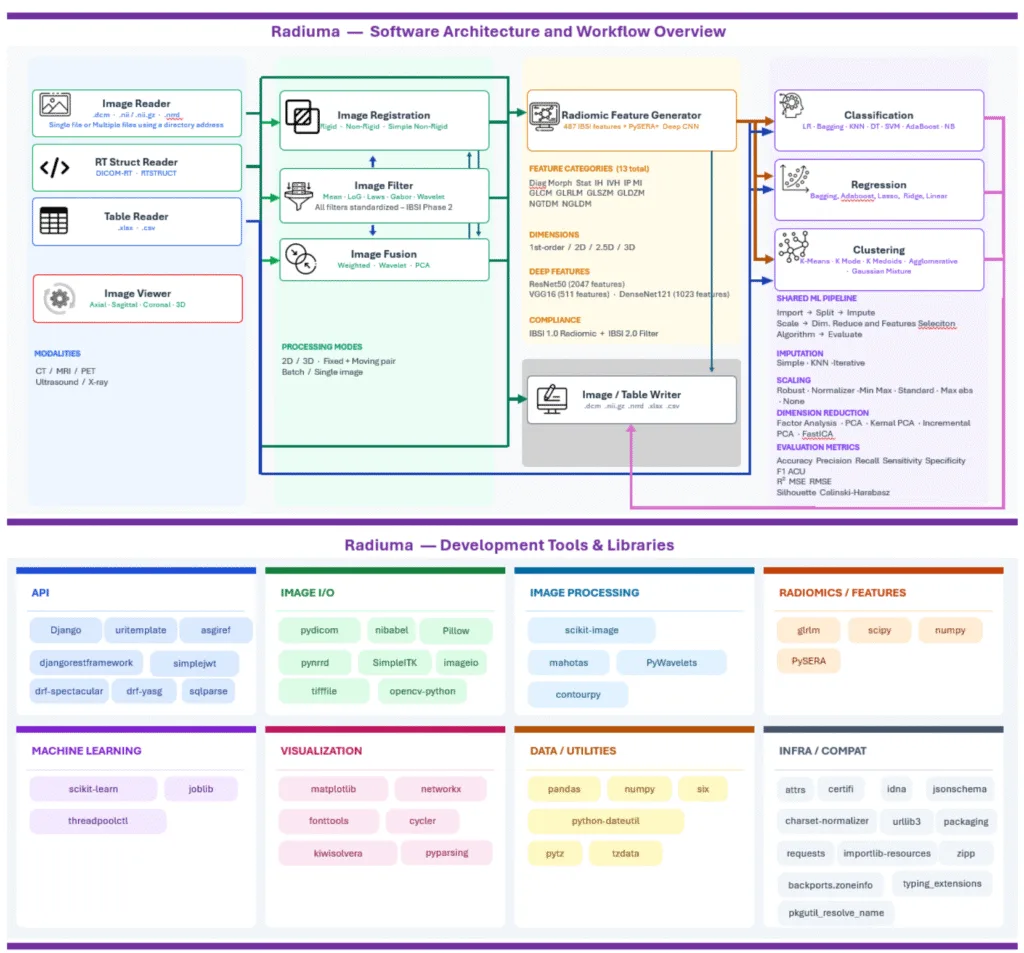Click the IMAGE I/O section heading
The image size is (1024, 953).
307,592
